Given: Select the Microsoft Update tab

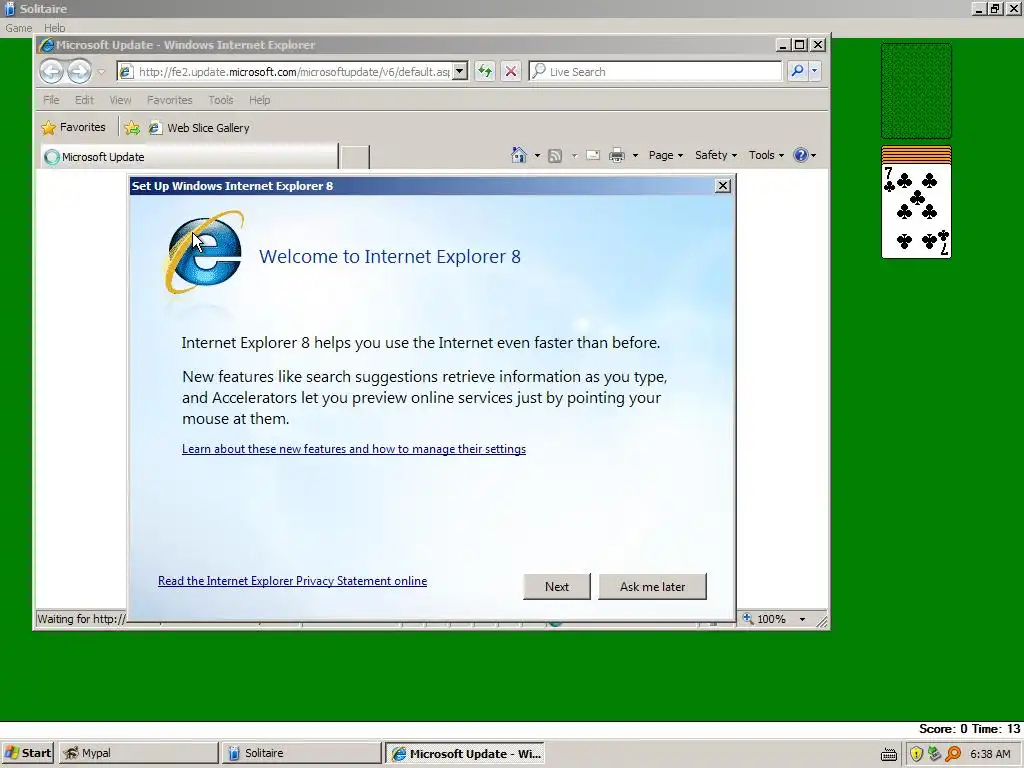Looking at the screenshot, I should click(189, 157).
